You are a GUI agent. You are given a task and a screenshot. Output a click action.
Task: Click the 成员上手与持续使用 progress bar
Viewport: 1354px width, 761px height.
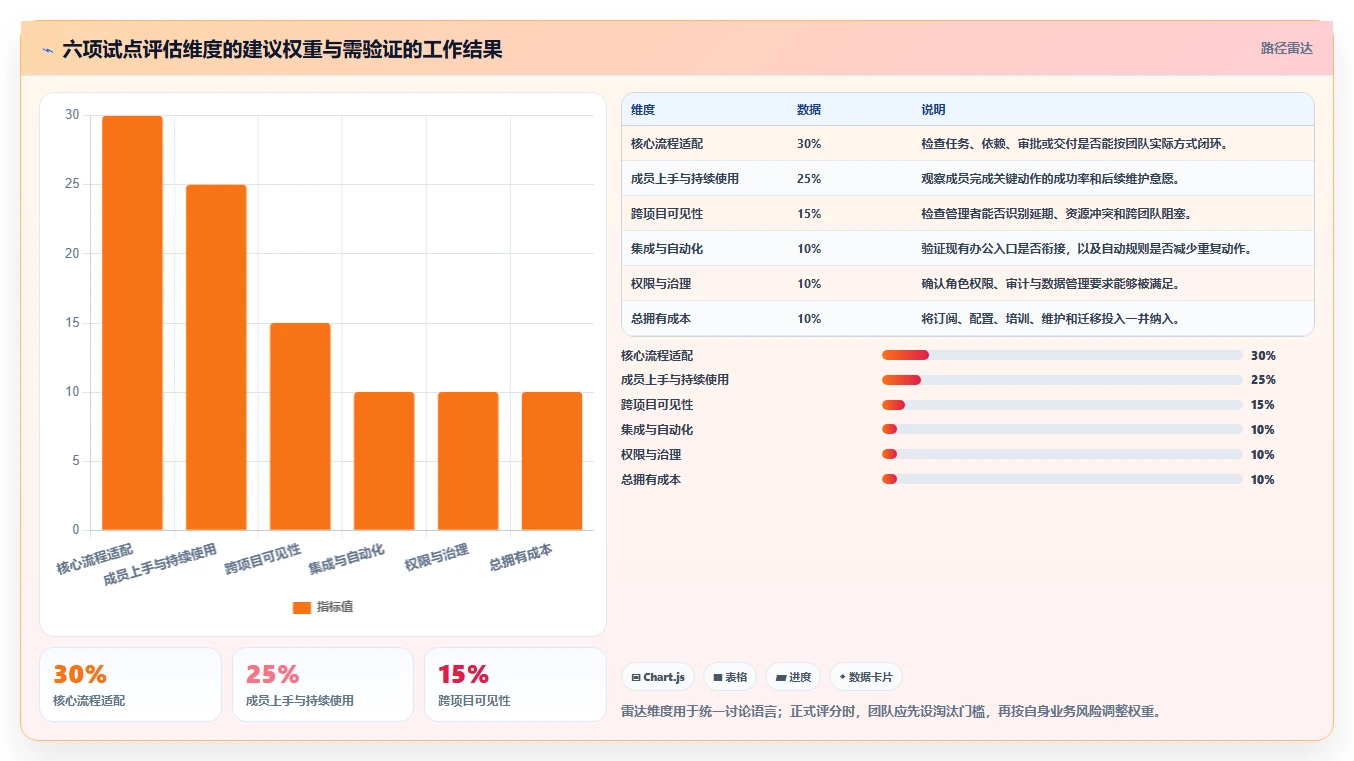[x=1062, y=380]
